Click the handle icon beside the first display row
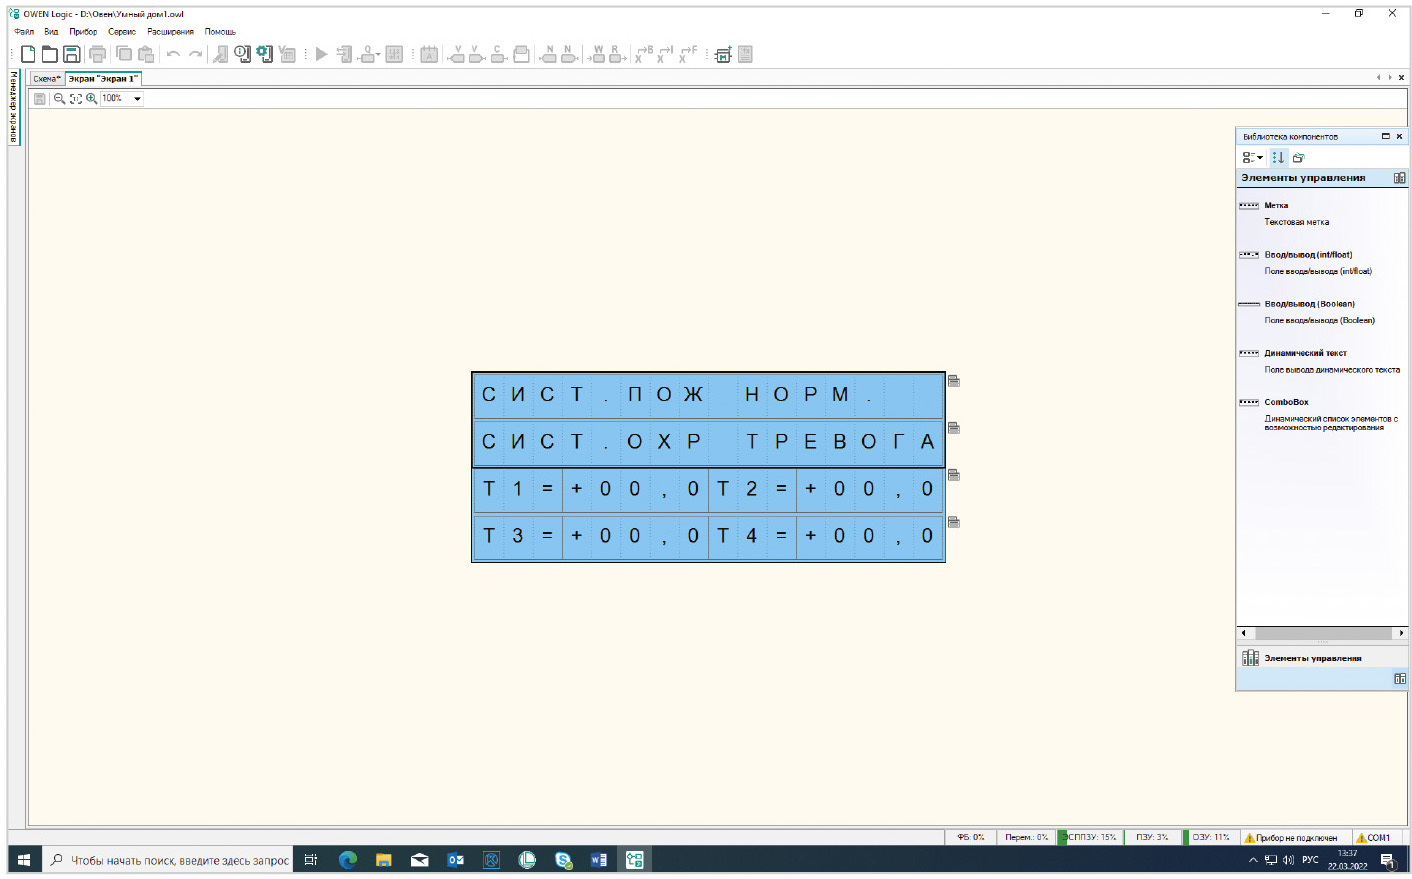The height and width of the screenshot is (879, 1412). (954, 381)
